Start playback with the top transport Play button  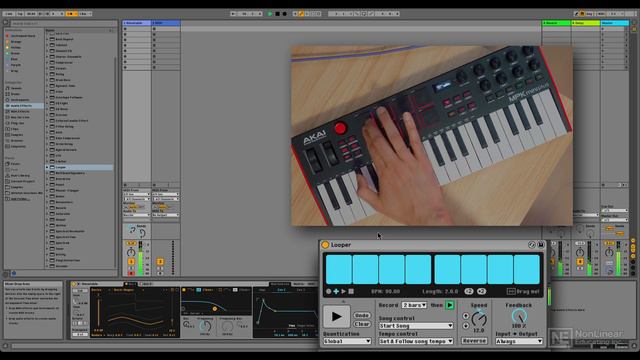(270, 13)
